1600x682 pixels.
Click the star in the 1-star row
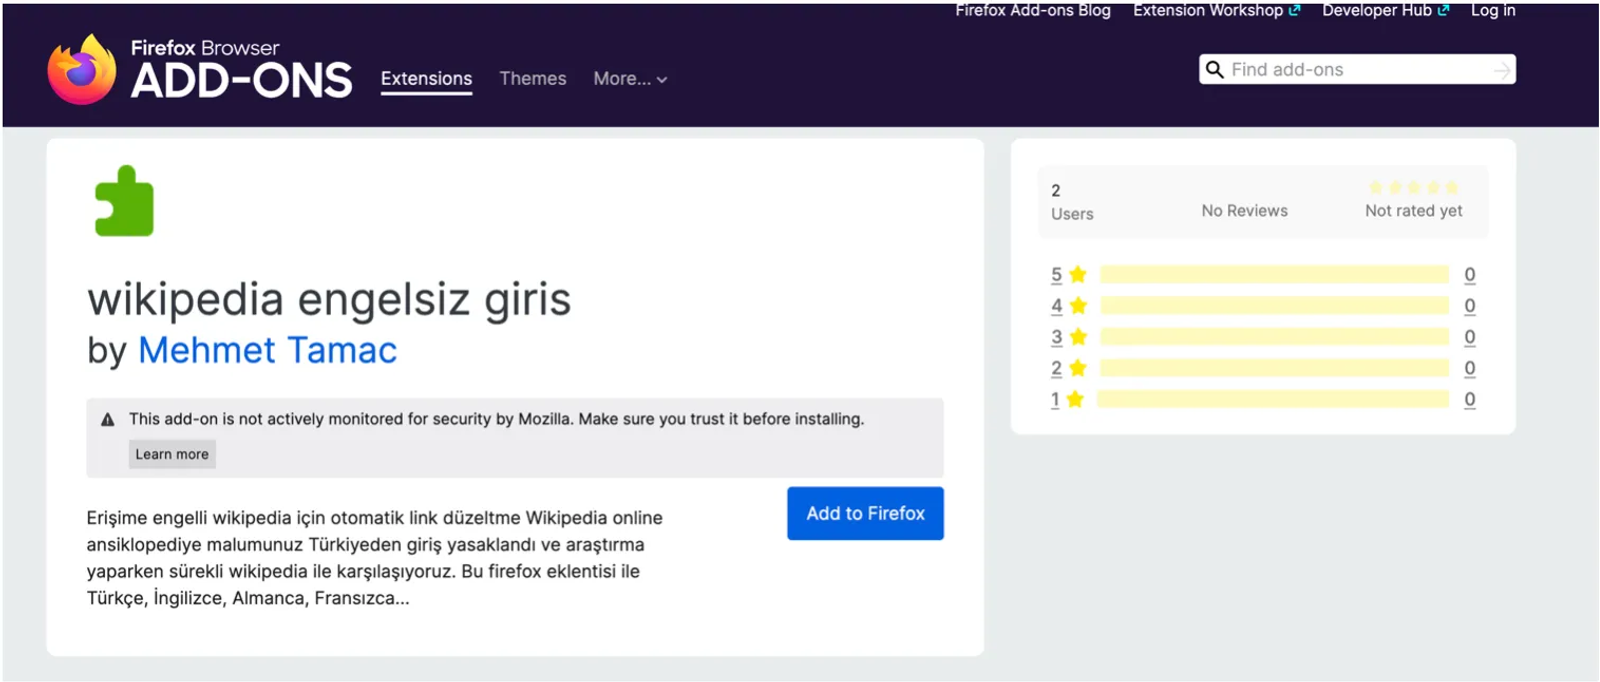pos(1075,399)
